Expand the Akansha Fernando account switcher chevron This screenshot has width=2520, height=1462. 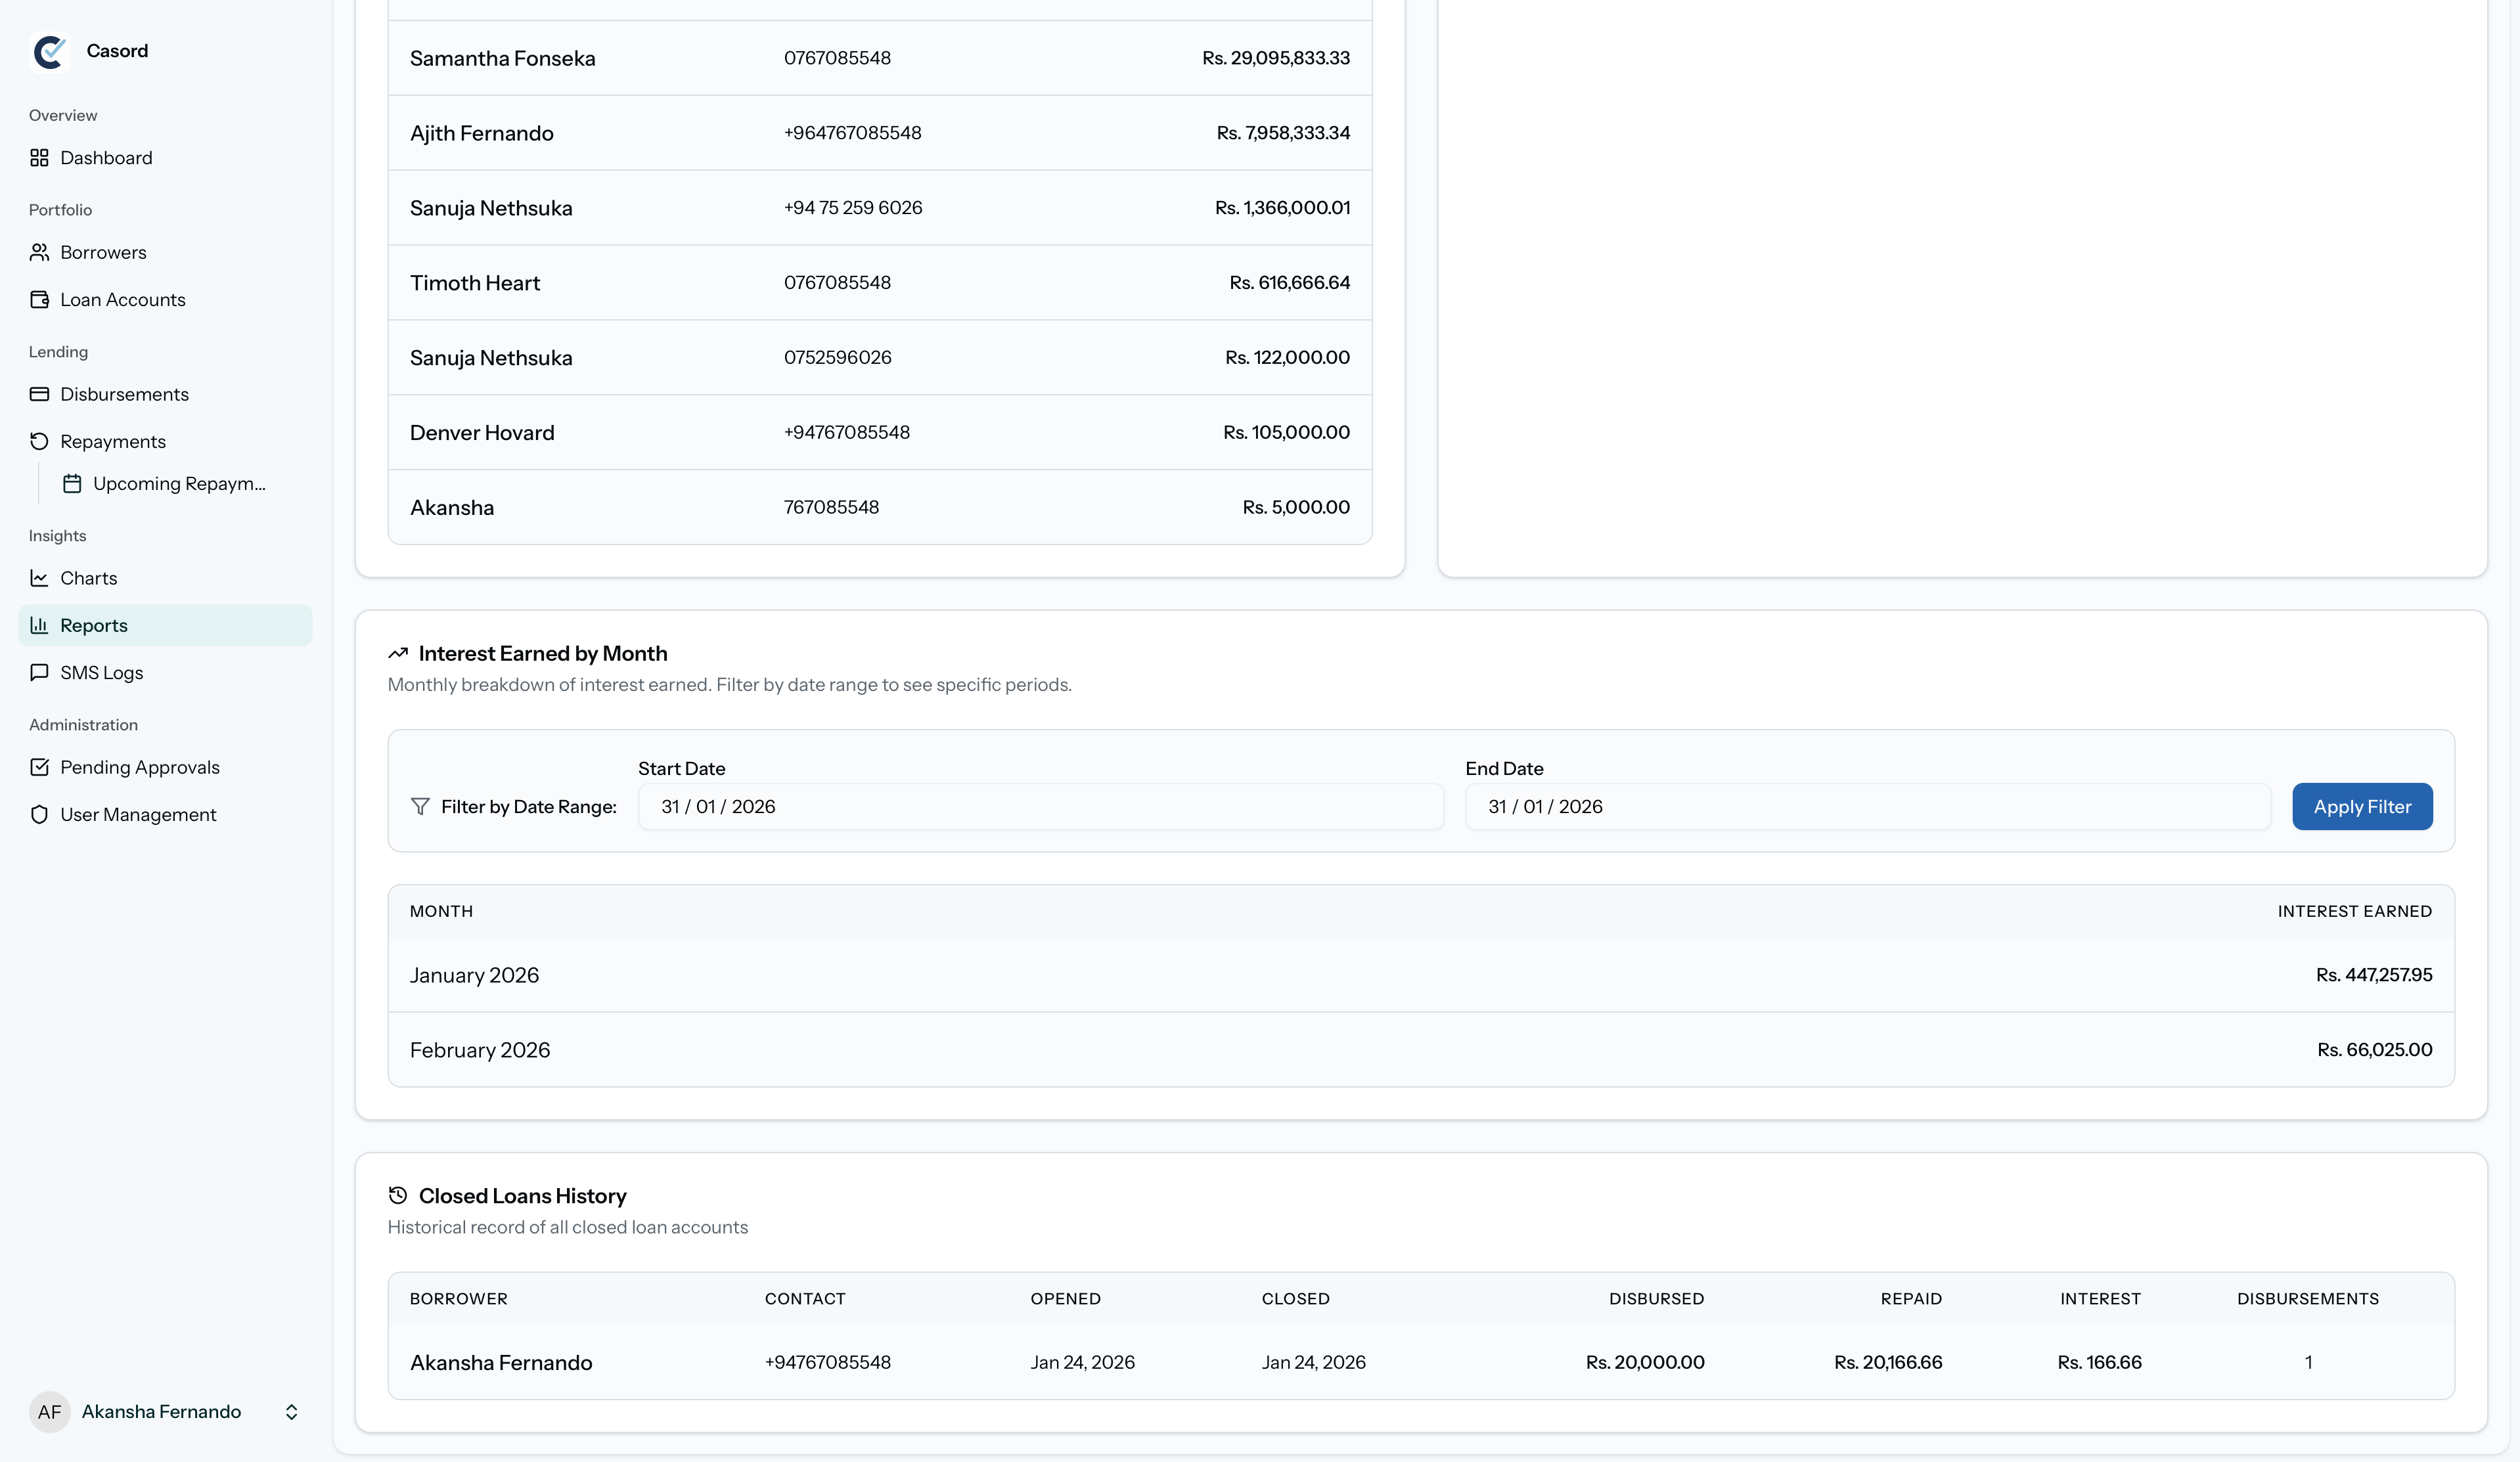(291, 1411)
